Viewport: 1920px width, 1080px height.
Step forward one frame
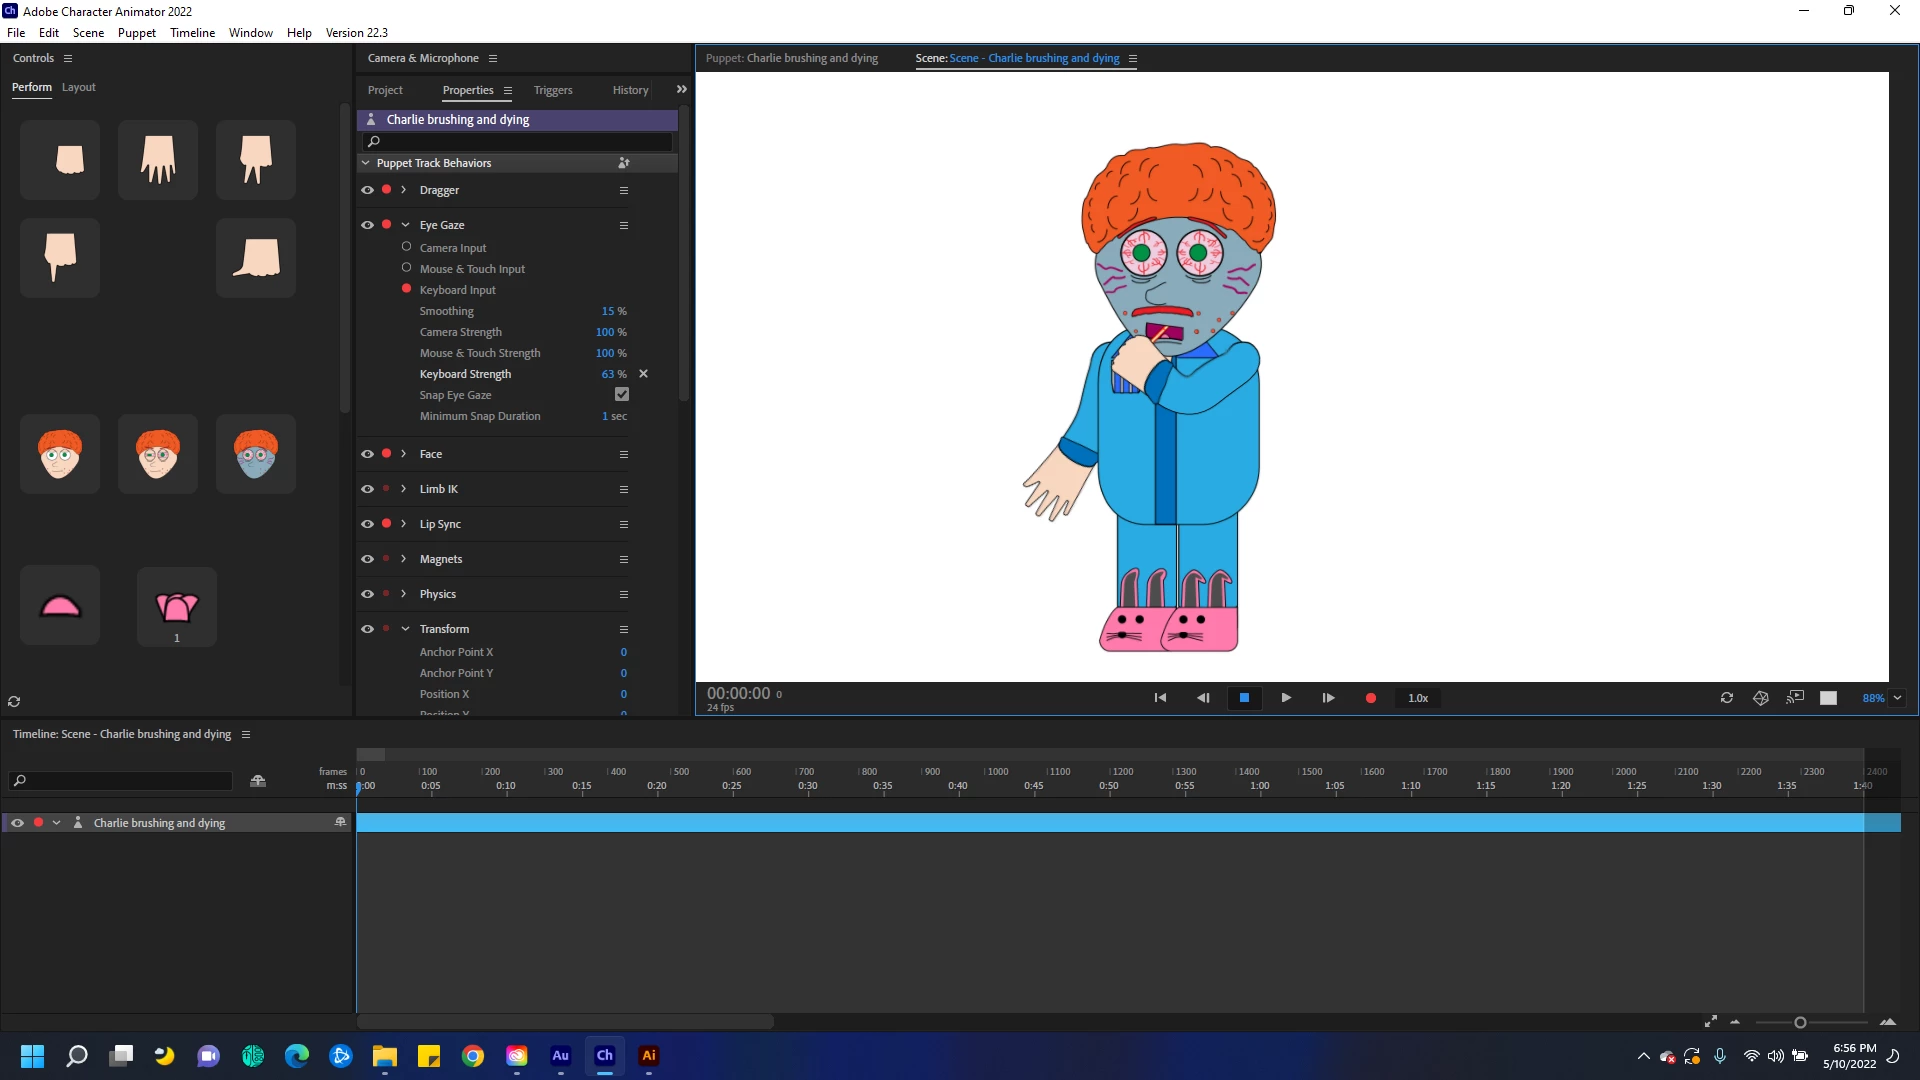pyautogui.click(x=1328, y=698)
